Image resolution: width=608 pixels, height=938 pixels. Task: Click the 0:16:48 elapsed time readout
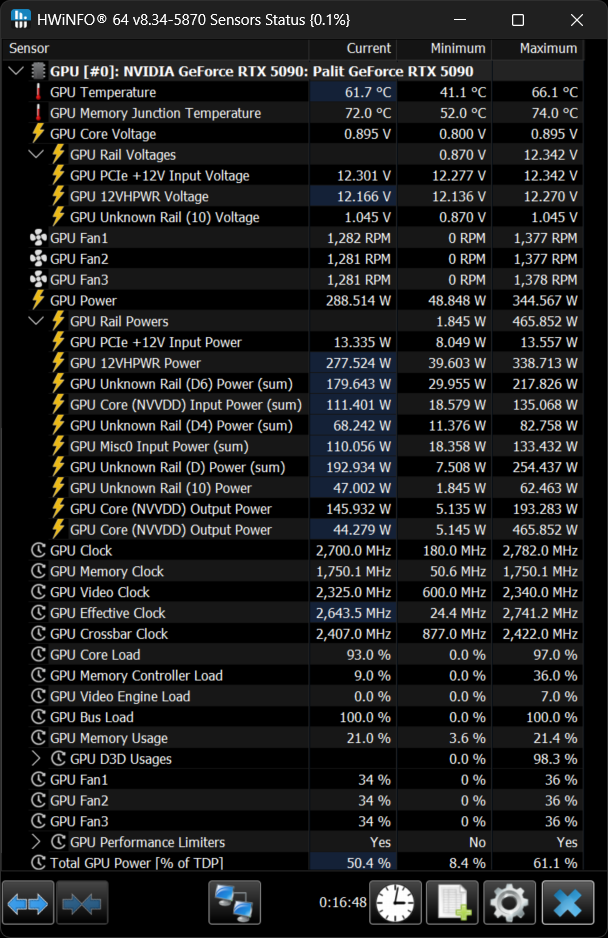coord(342,902)
